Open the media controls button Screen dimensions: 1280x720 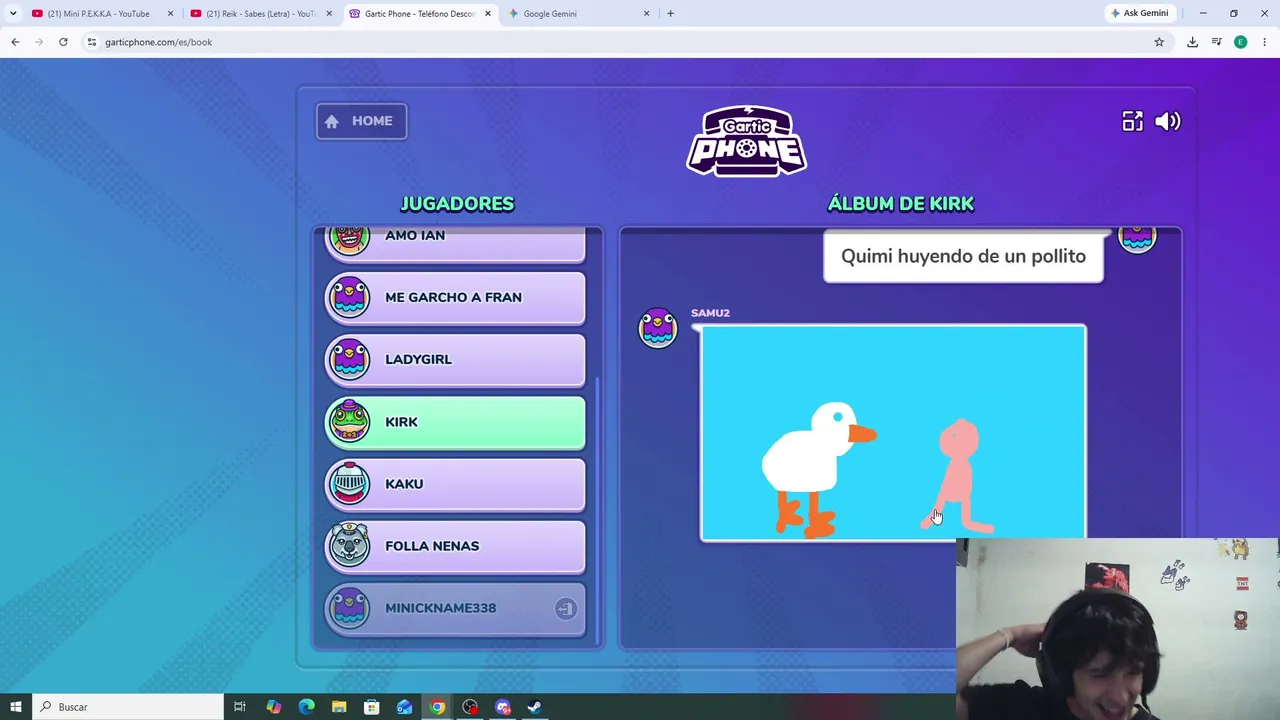[x=1216, y=42]
